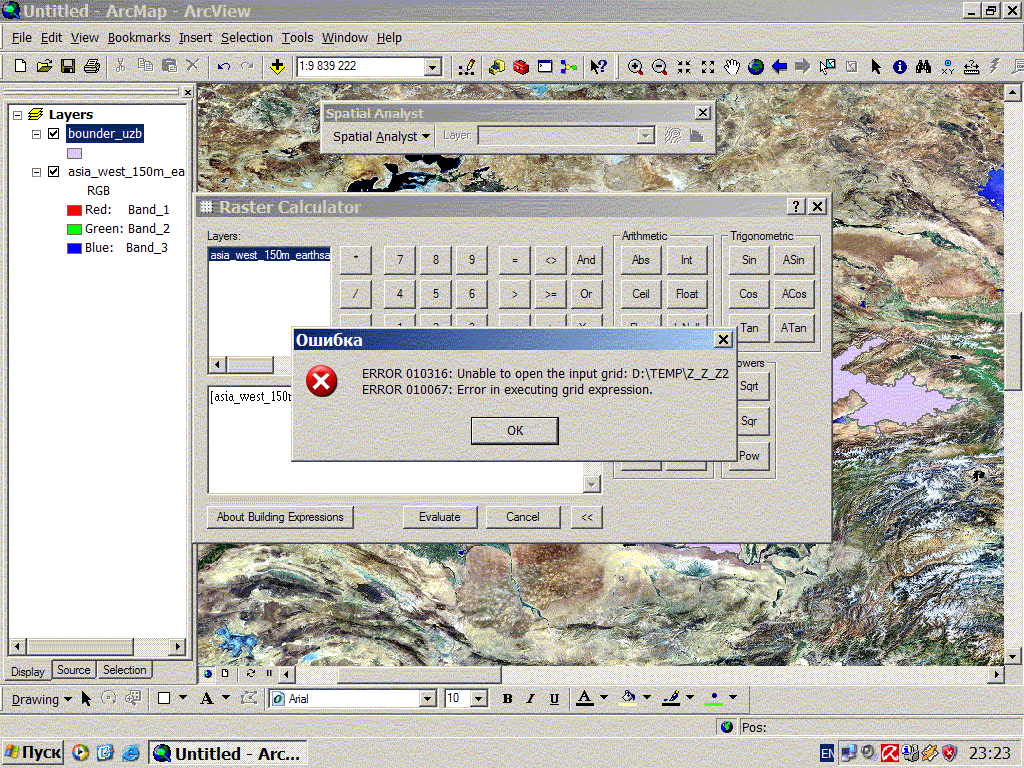Open the Find binoculars tool
1024x768 pixels.
point(923,67)
